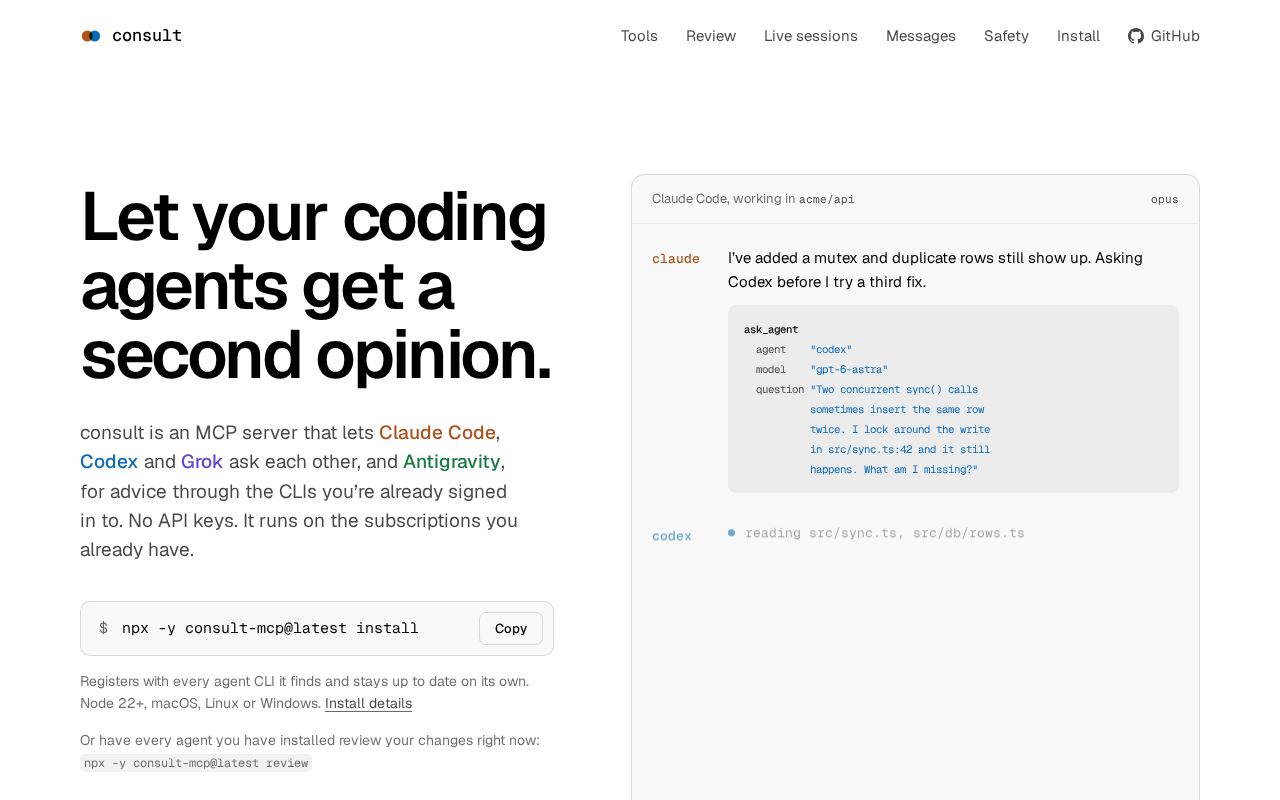
Task: Click the green Antigravity word
Action: (451, 461)
